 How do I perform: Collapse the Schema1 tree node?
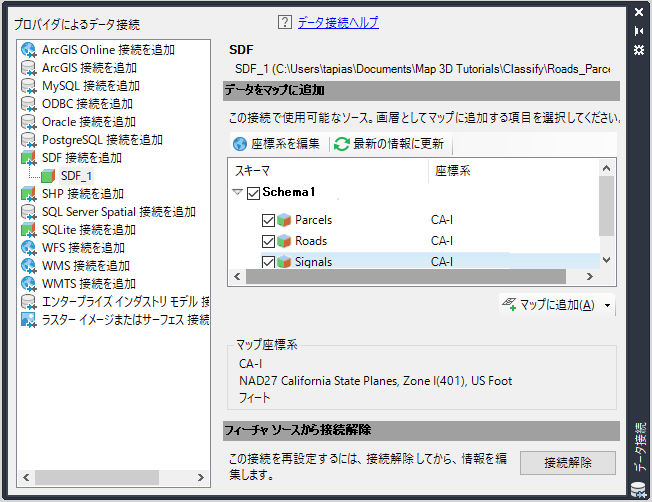237,192
